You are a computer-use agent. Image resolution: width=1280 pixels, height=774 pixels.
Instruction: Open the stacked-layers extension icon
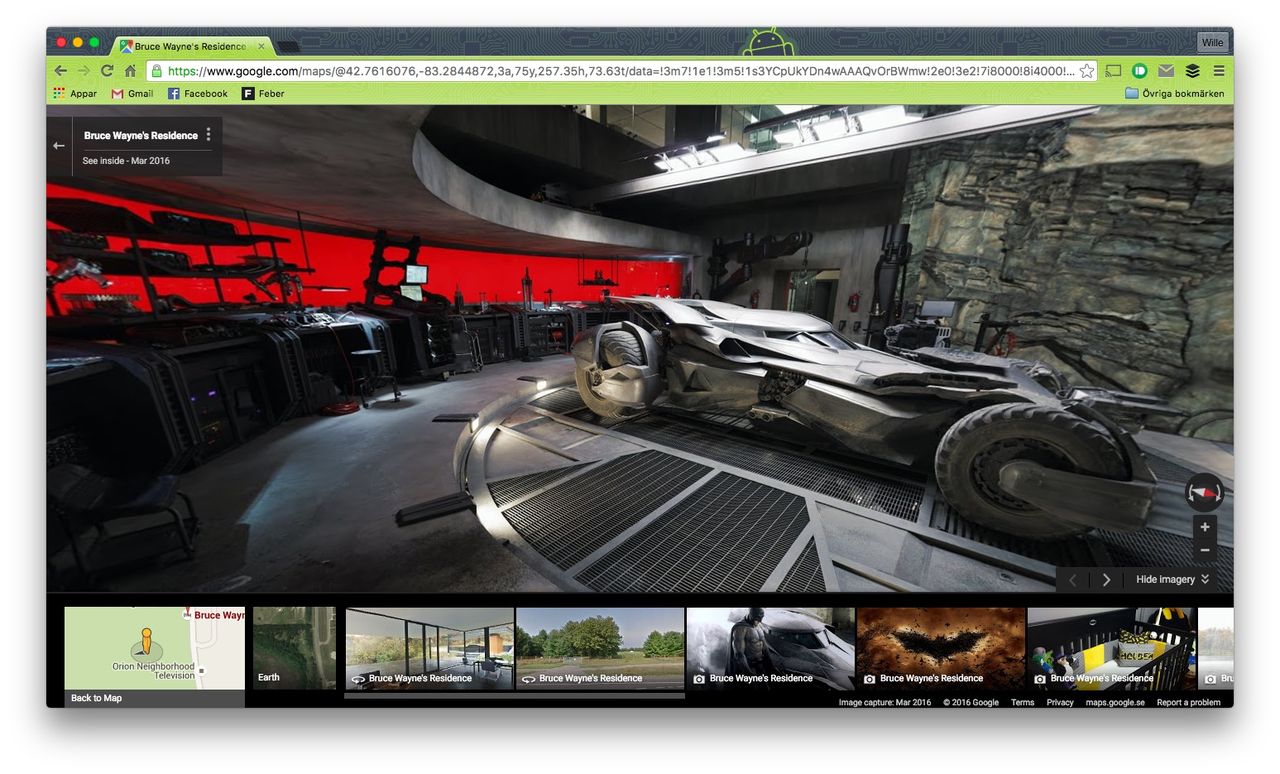pos(1192,71)
